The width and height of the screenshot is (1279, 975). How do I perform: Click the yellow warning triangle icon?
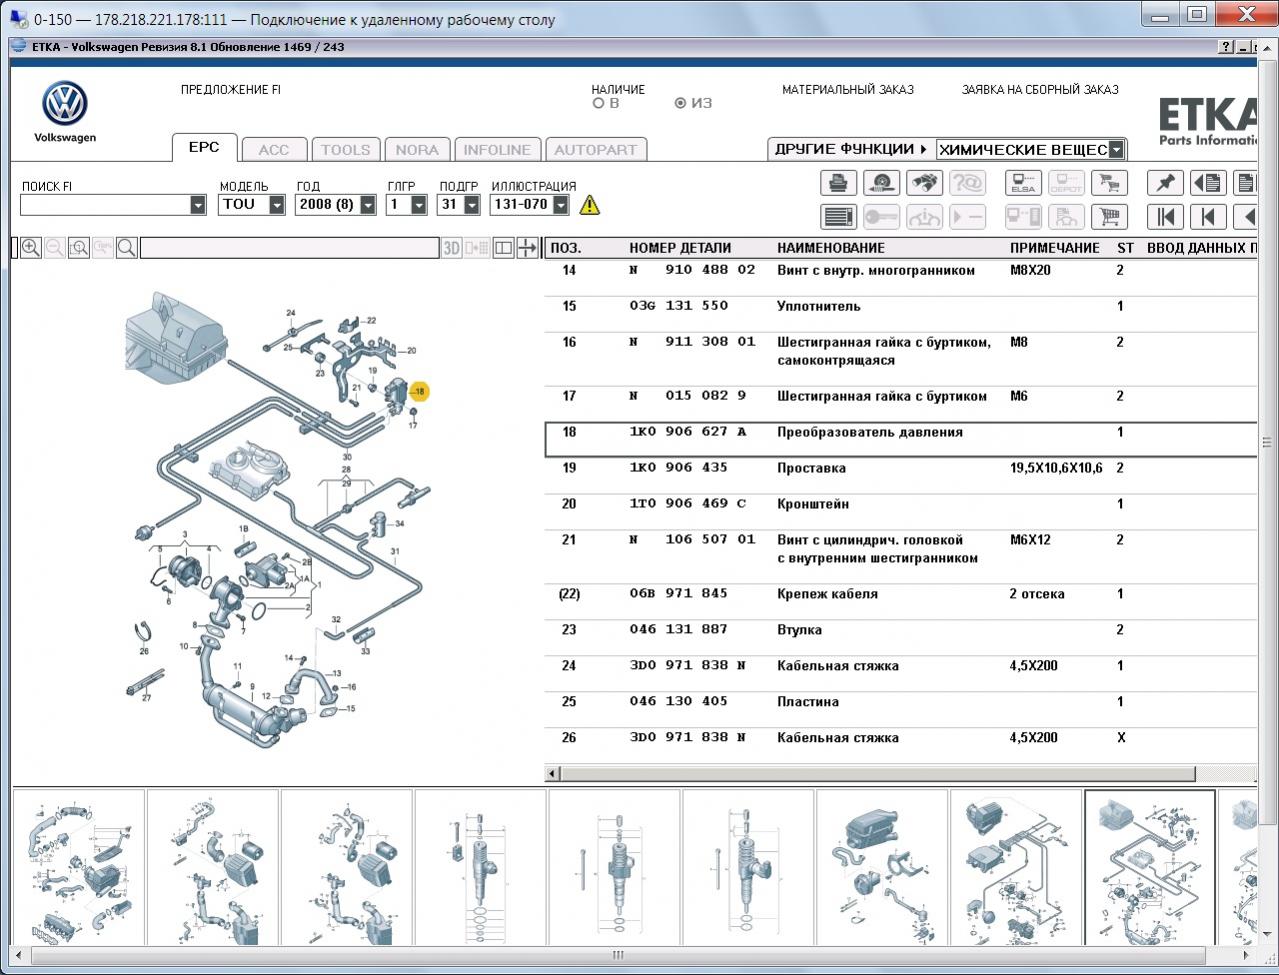590,205
